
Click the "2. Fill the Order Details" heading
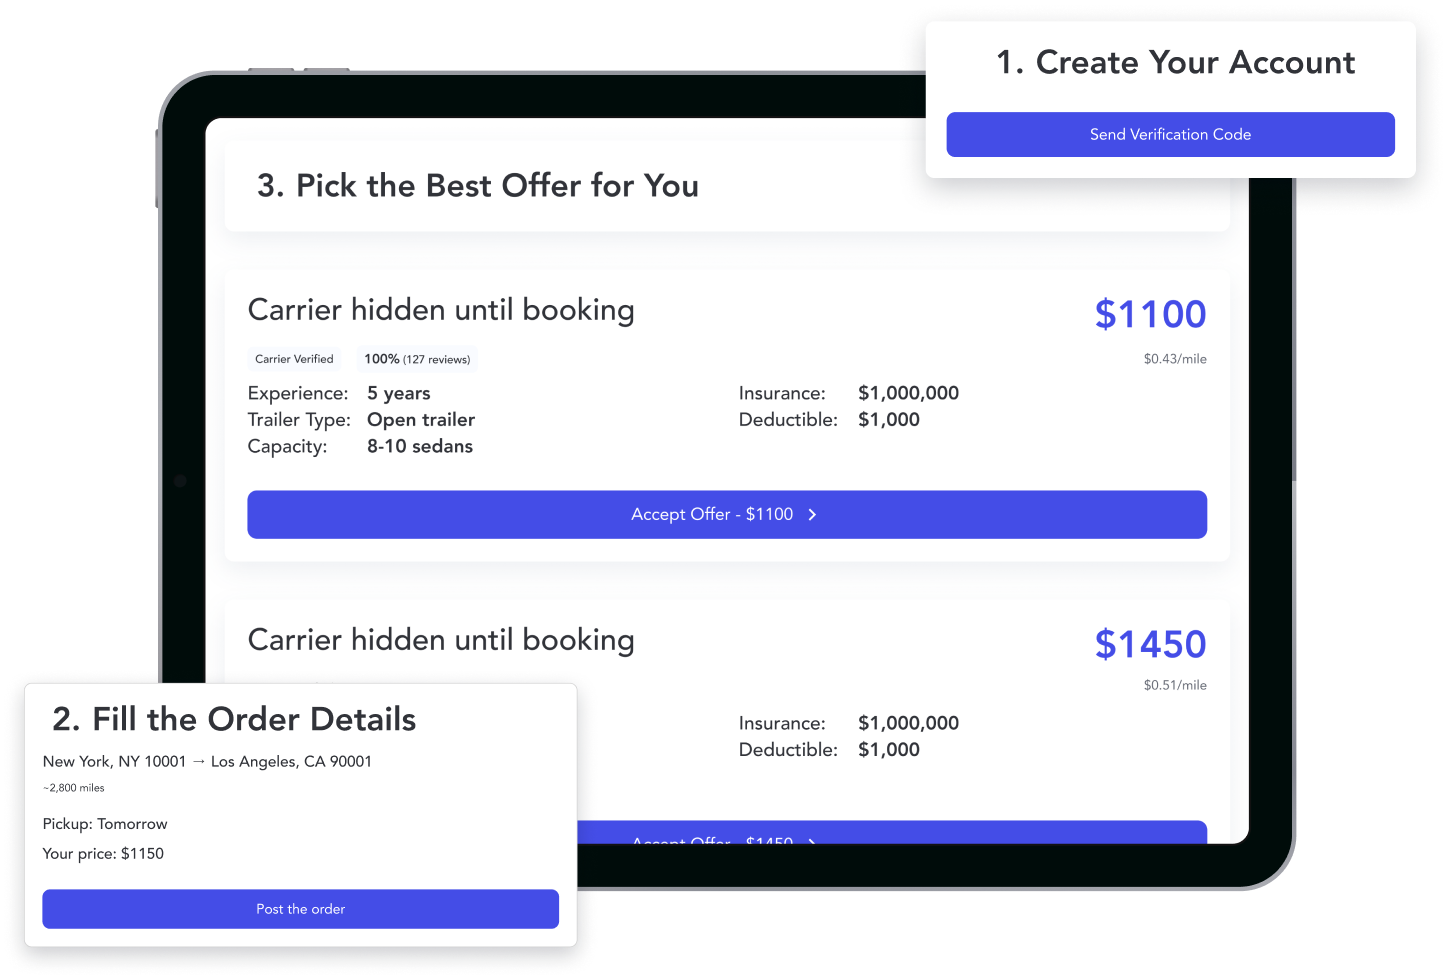pos(234,719)
